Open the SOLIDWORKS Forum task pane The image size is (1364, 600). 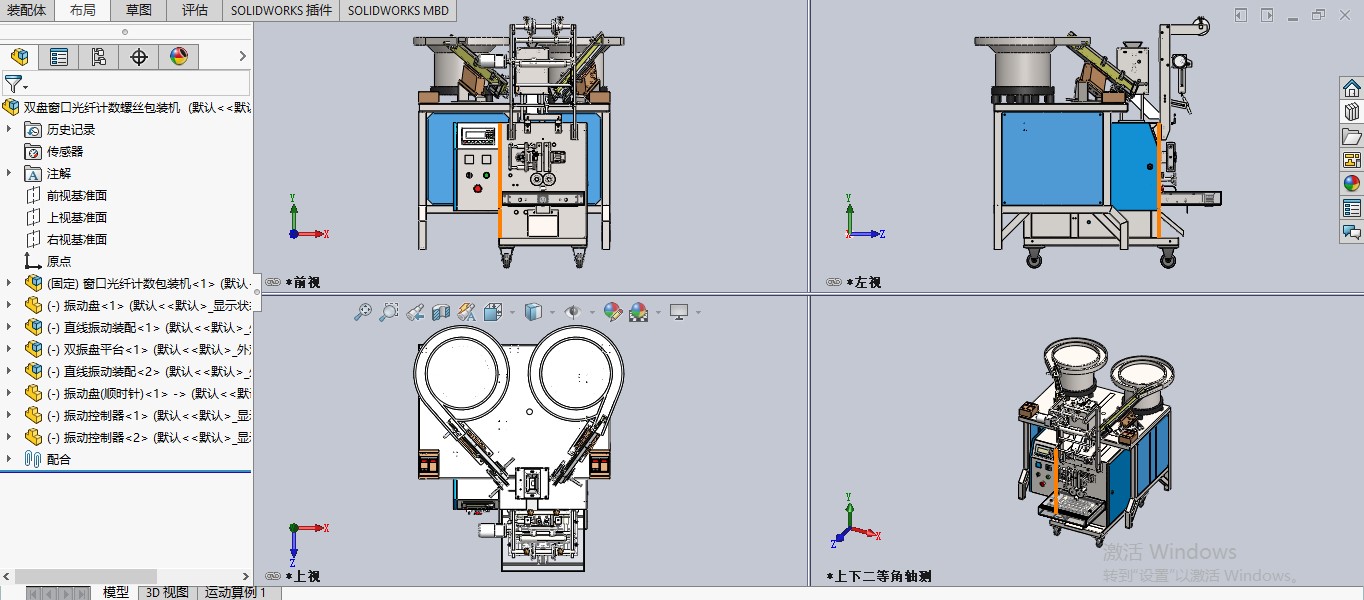tap(1352, 232)
